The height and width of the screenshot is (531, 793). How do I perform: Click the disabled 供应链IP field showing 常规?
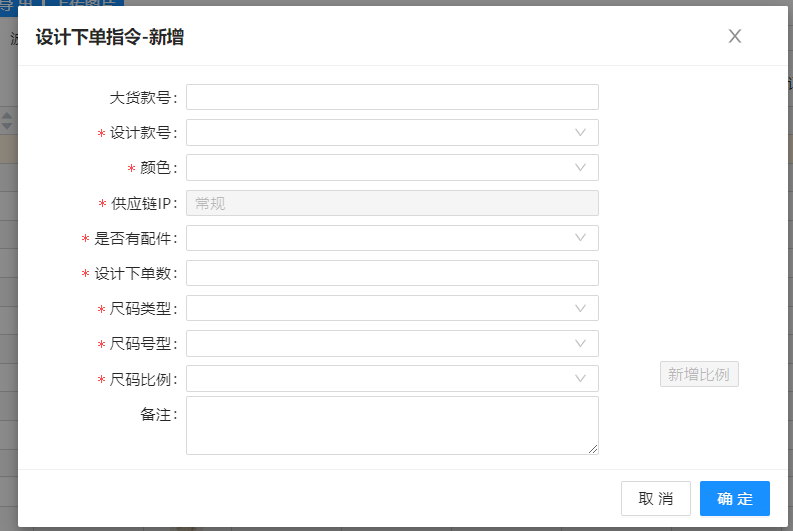click(x=392, y=203)
